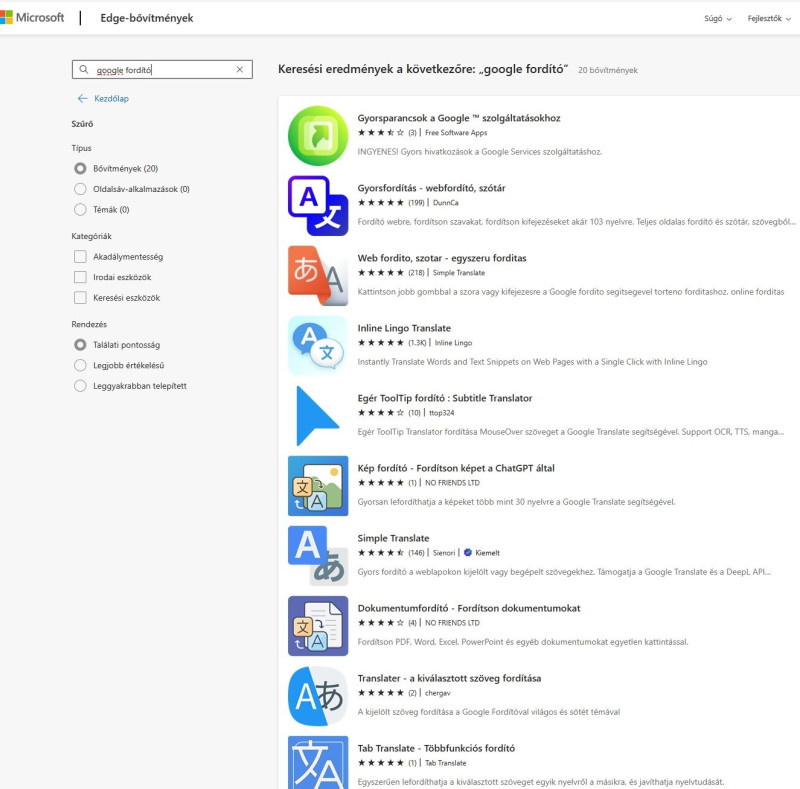This screenshot has width=800, height=789.
Task: Open the Kép fordító extension icon
Action: click(x=318, y=486)
